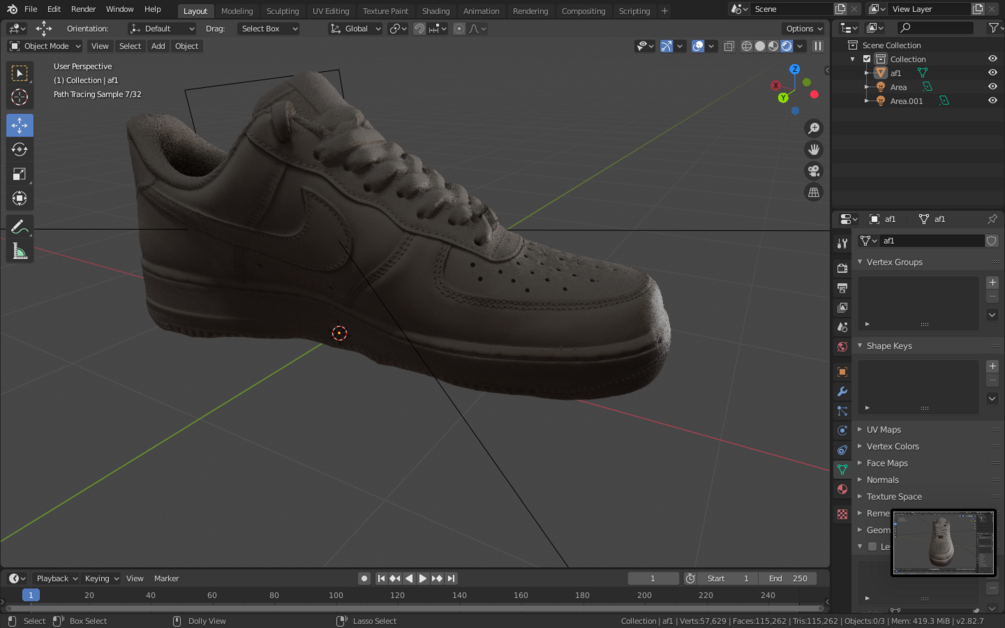Hide the af1 object in outliner

coord(992,72)
